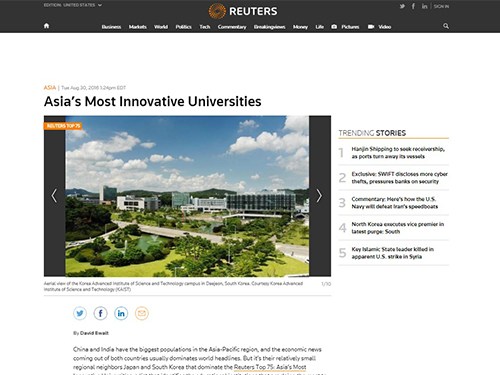500x375 pixels.
Task: Open the Reuters Top 75 link in article text
Action: pyautogui.click(x=270, y=367)
